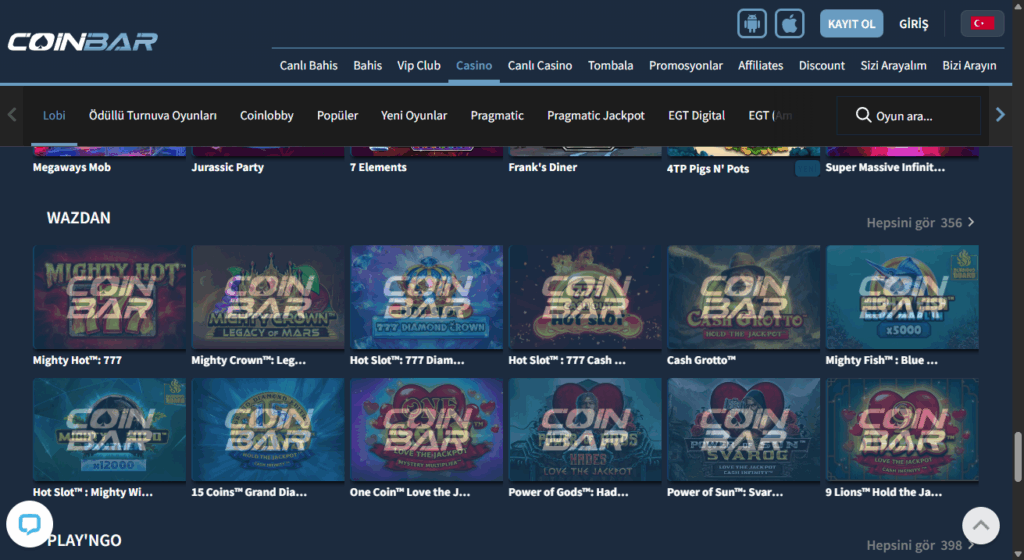Screen dimensions: 1024x560
Task: Open the Discount menu item
Action: [822, 65]
